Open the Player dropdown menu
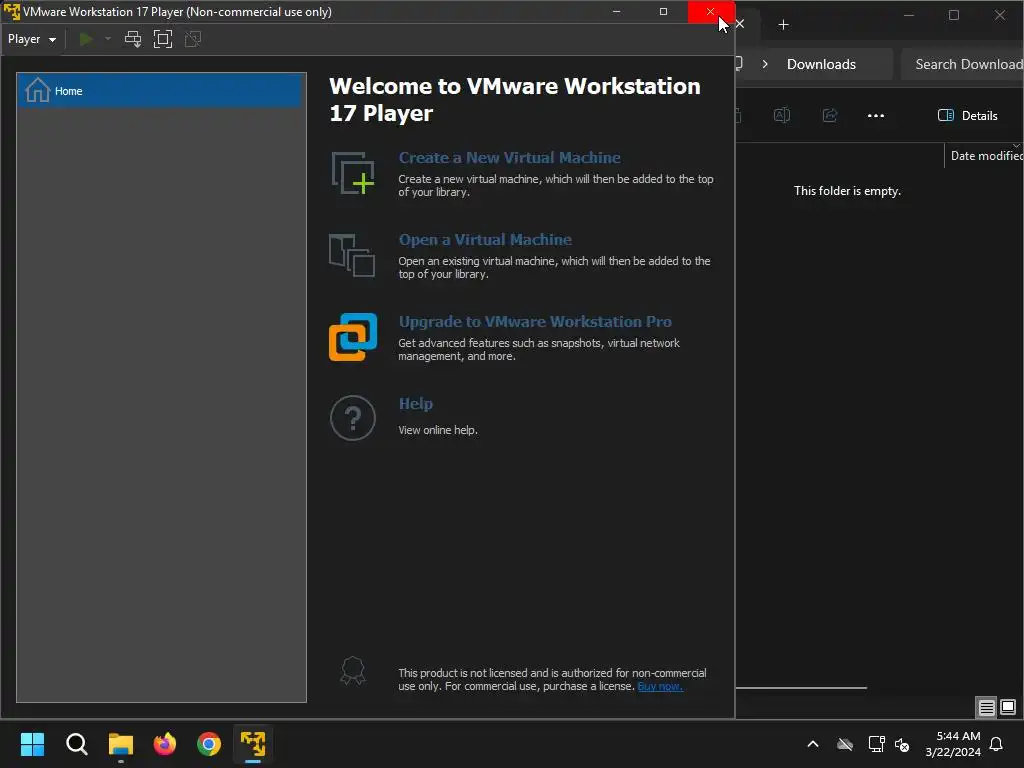 pyautogui.click(x=31, y=39)
